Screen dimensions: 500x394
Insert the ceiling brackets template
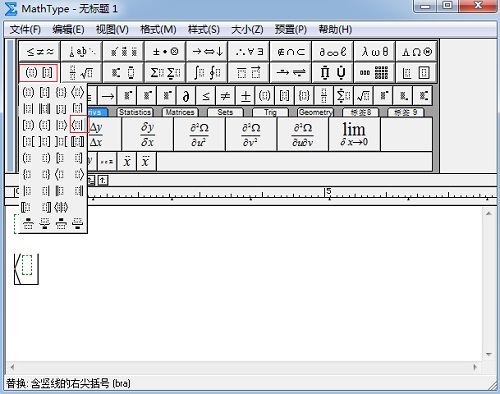pos(78,108)
